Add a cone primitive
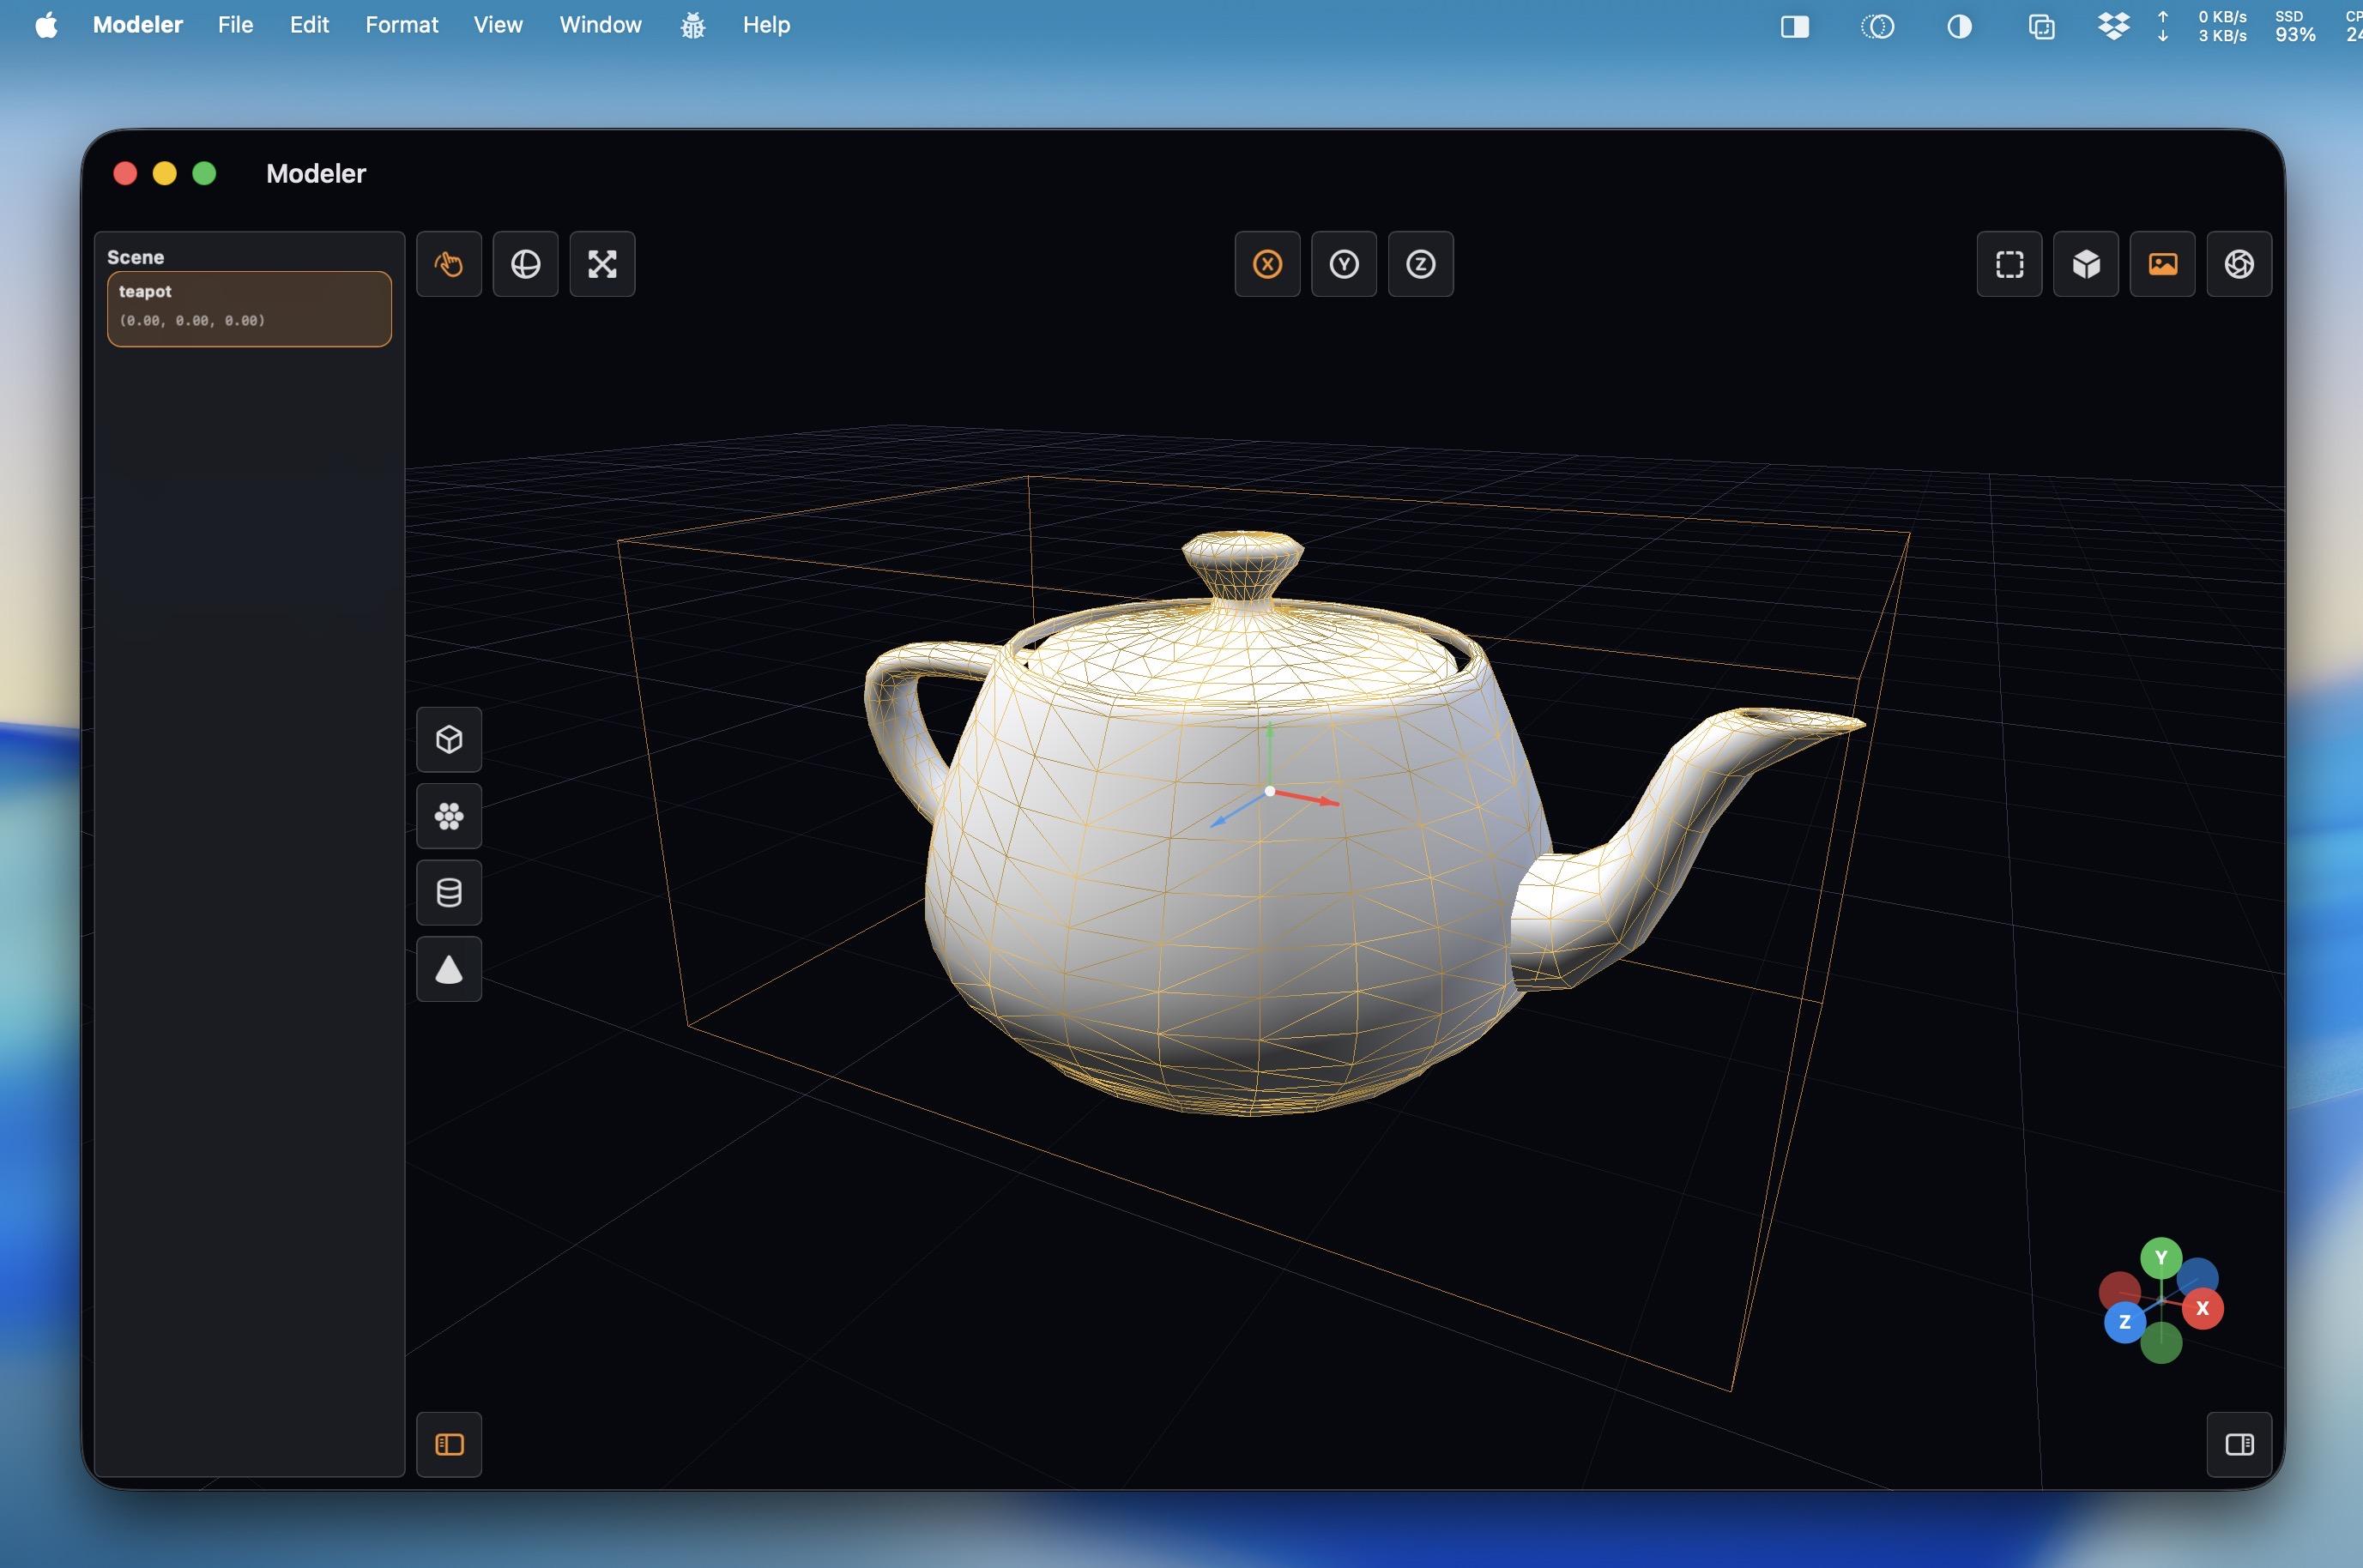The width and height of the screenshot is (2363, 1568). pos(449,969)
